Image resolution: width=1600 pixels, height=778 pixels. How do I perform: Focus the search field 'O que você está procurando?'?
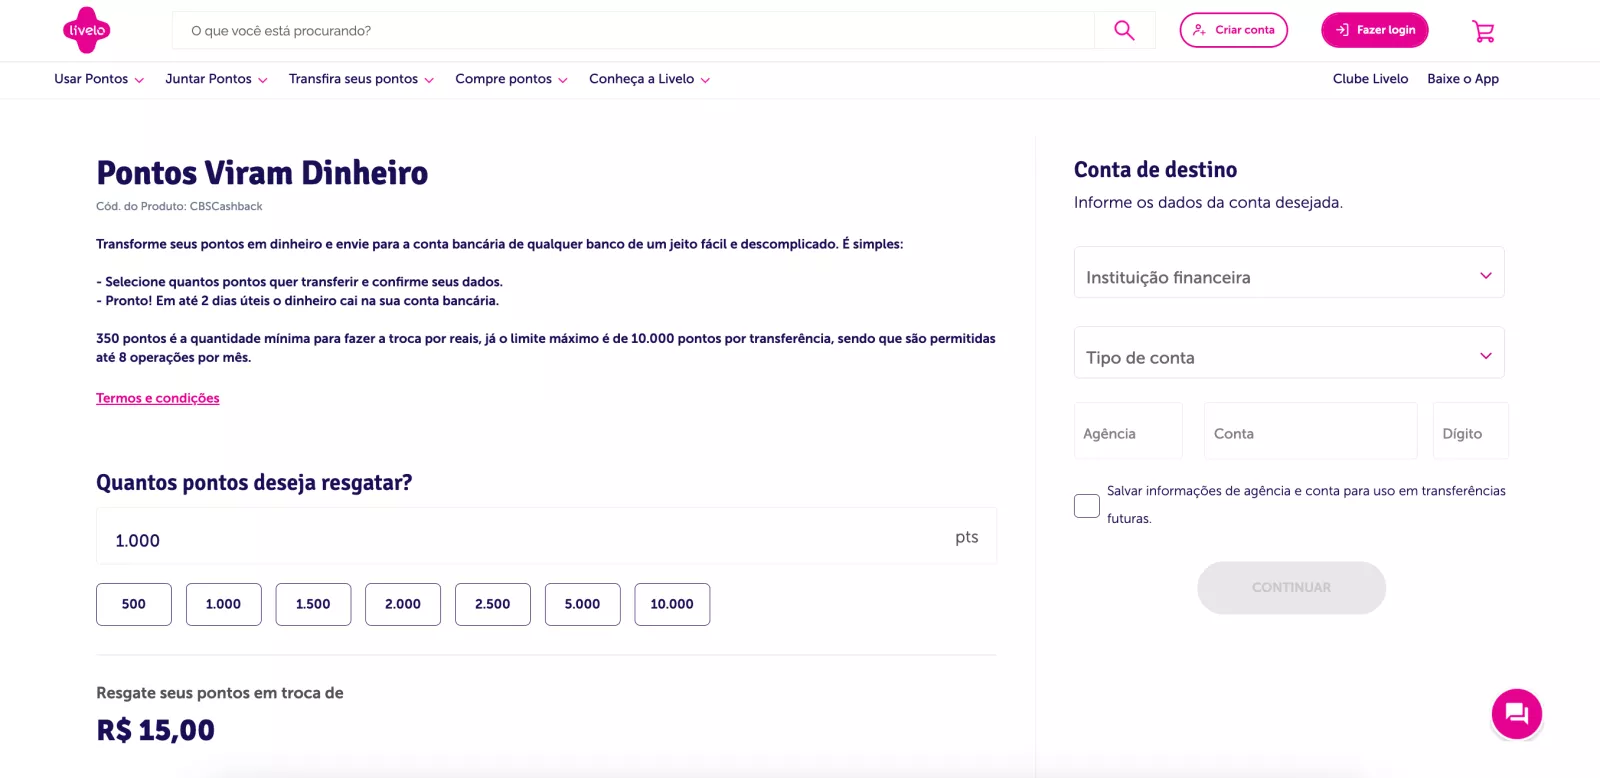633,31
